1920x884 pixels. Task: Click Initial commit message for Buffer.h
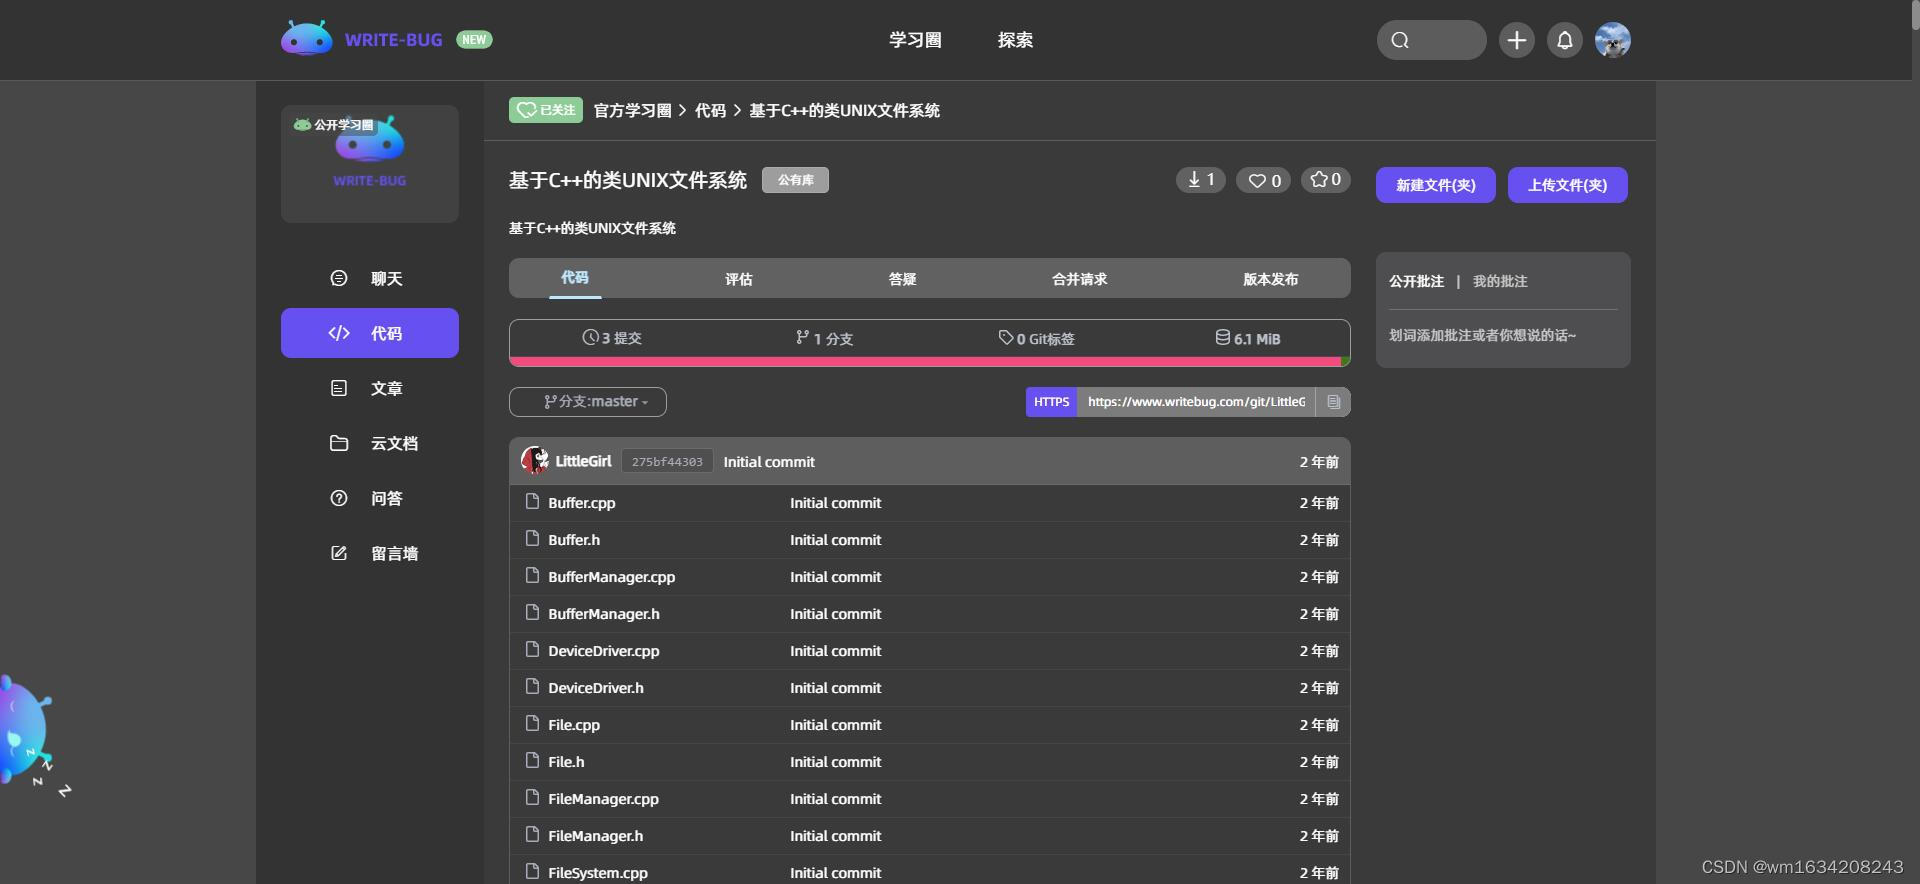[x=835, y=540]
